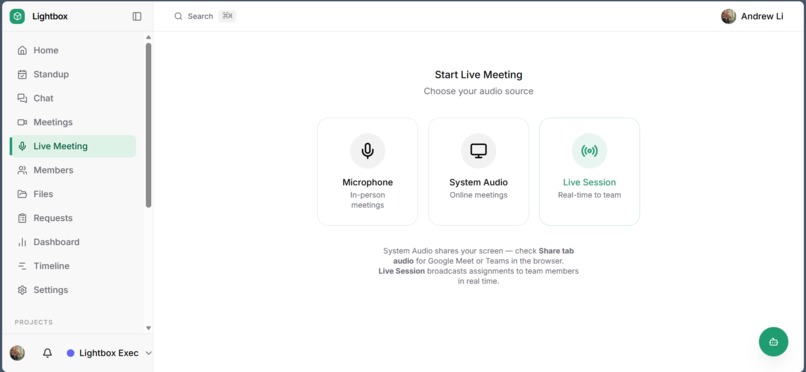Viewport: 806px width, 372px height.
Task: Select the Live Meeting menu item
Action: pos(72,146)
